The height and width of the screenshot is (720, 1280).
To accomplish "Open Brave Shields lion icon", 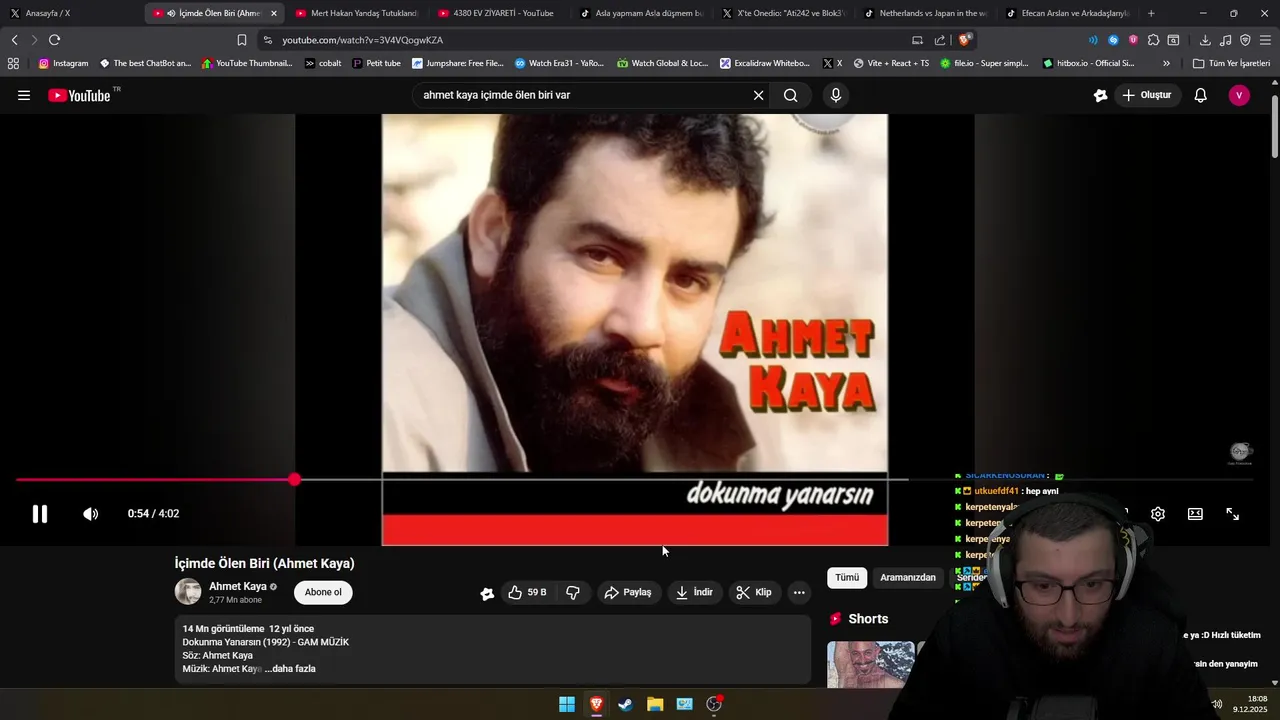I will tap(964, 40).
